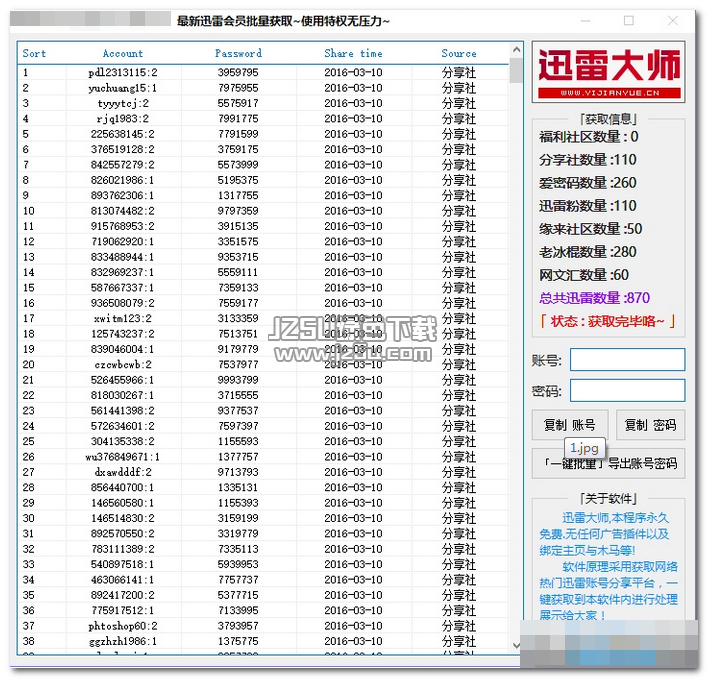This screenshot has height=679, width=707.
Task: Click password 9993799
Action: (238, 380)
